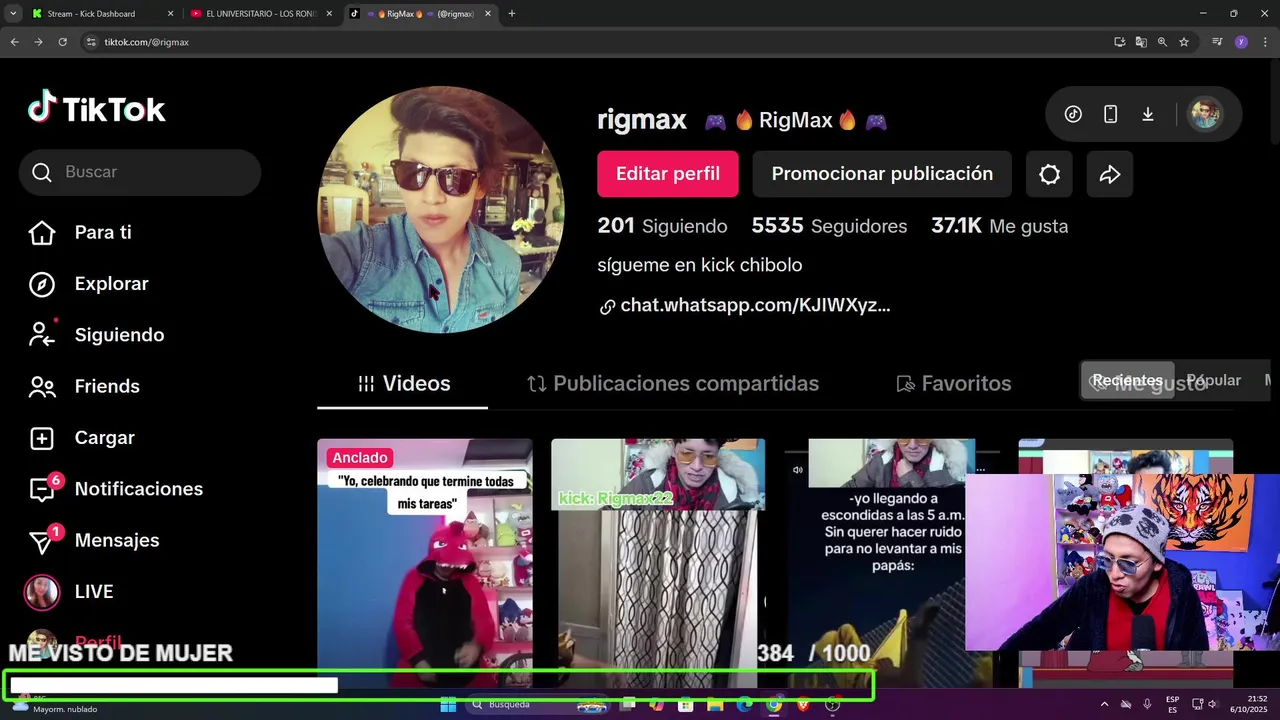
Task: Click the Buscar search field
Action: coord(140,172)
